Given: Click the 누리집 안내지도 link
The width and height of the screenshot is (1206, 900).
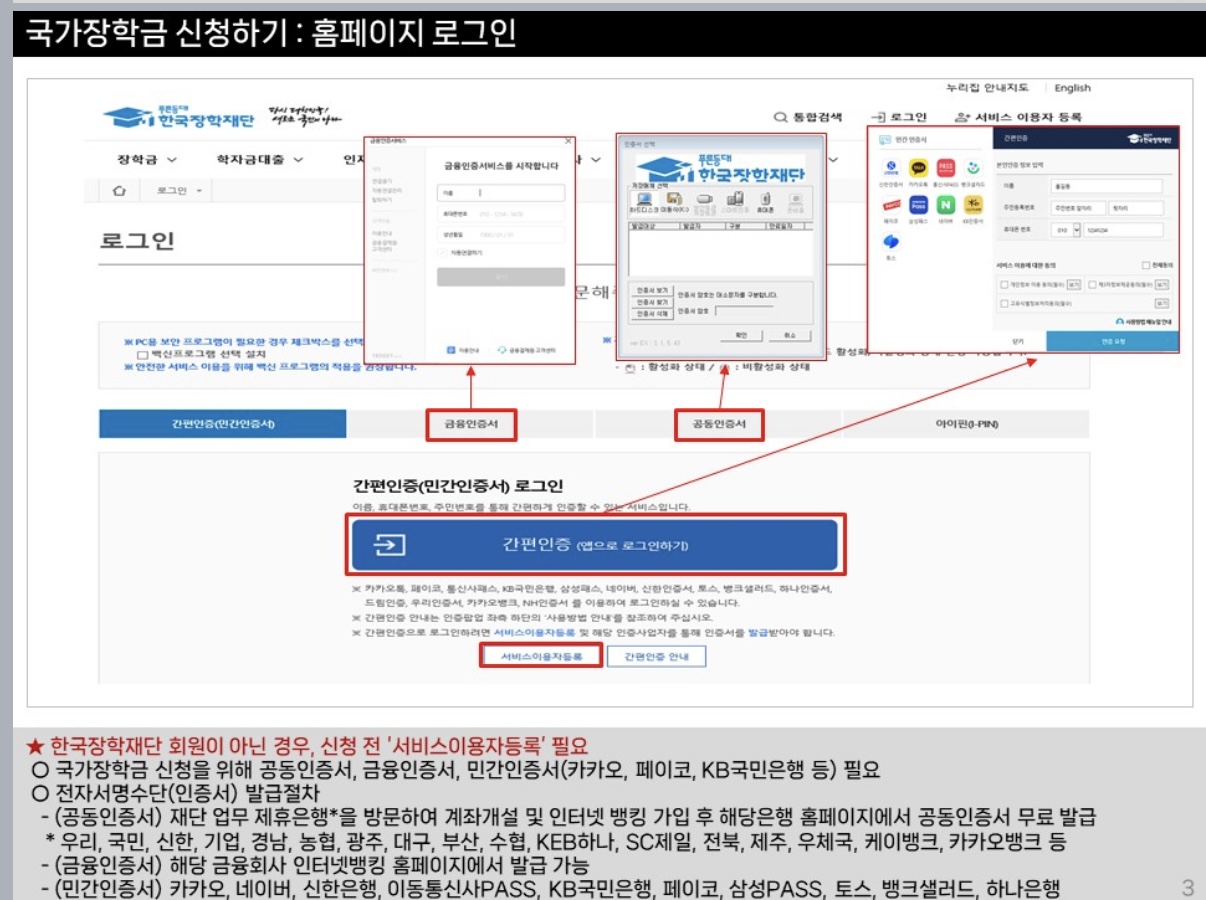Looking at the screenshot, I should coord(986,88).
